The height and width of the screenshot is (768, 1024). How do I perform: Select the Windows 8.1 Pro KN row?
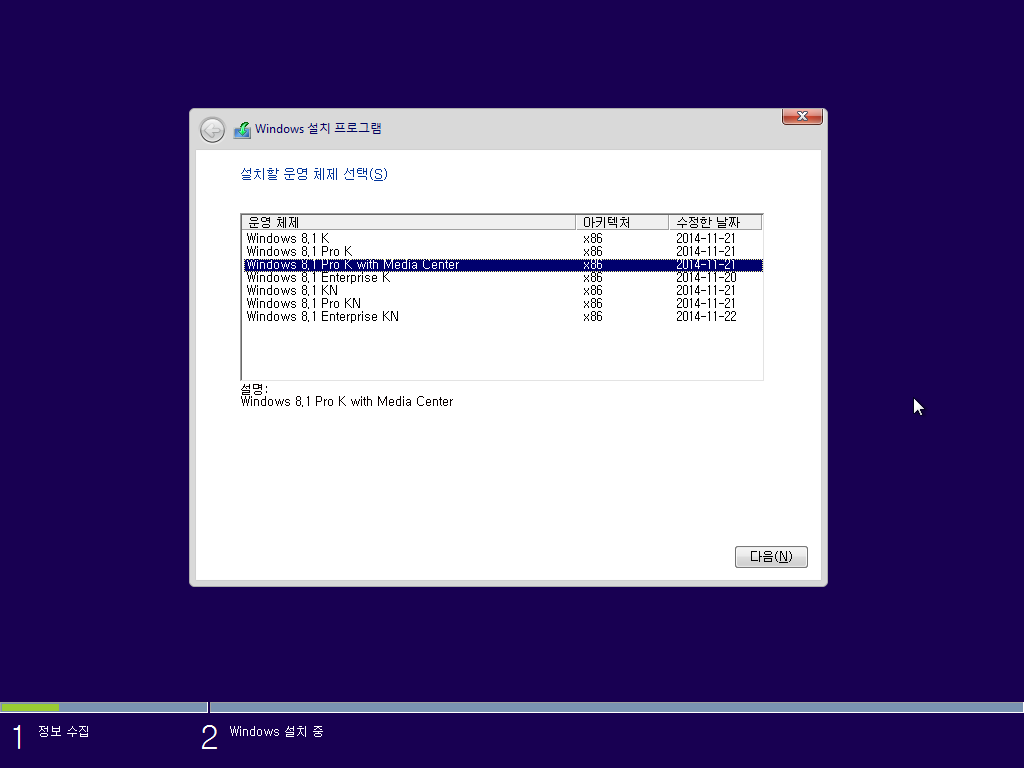502,304
